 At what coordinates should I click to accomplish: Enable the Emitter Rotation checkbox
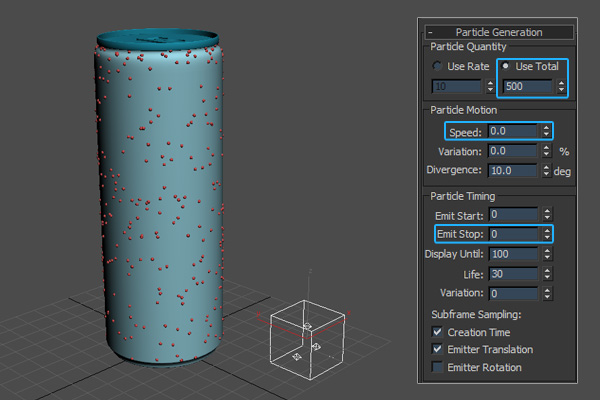pos(437,367)
